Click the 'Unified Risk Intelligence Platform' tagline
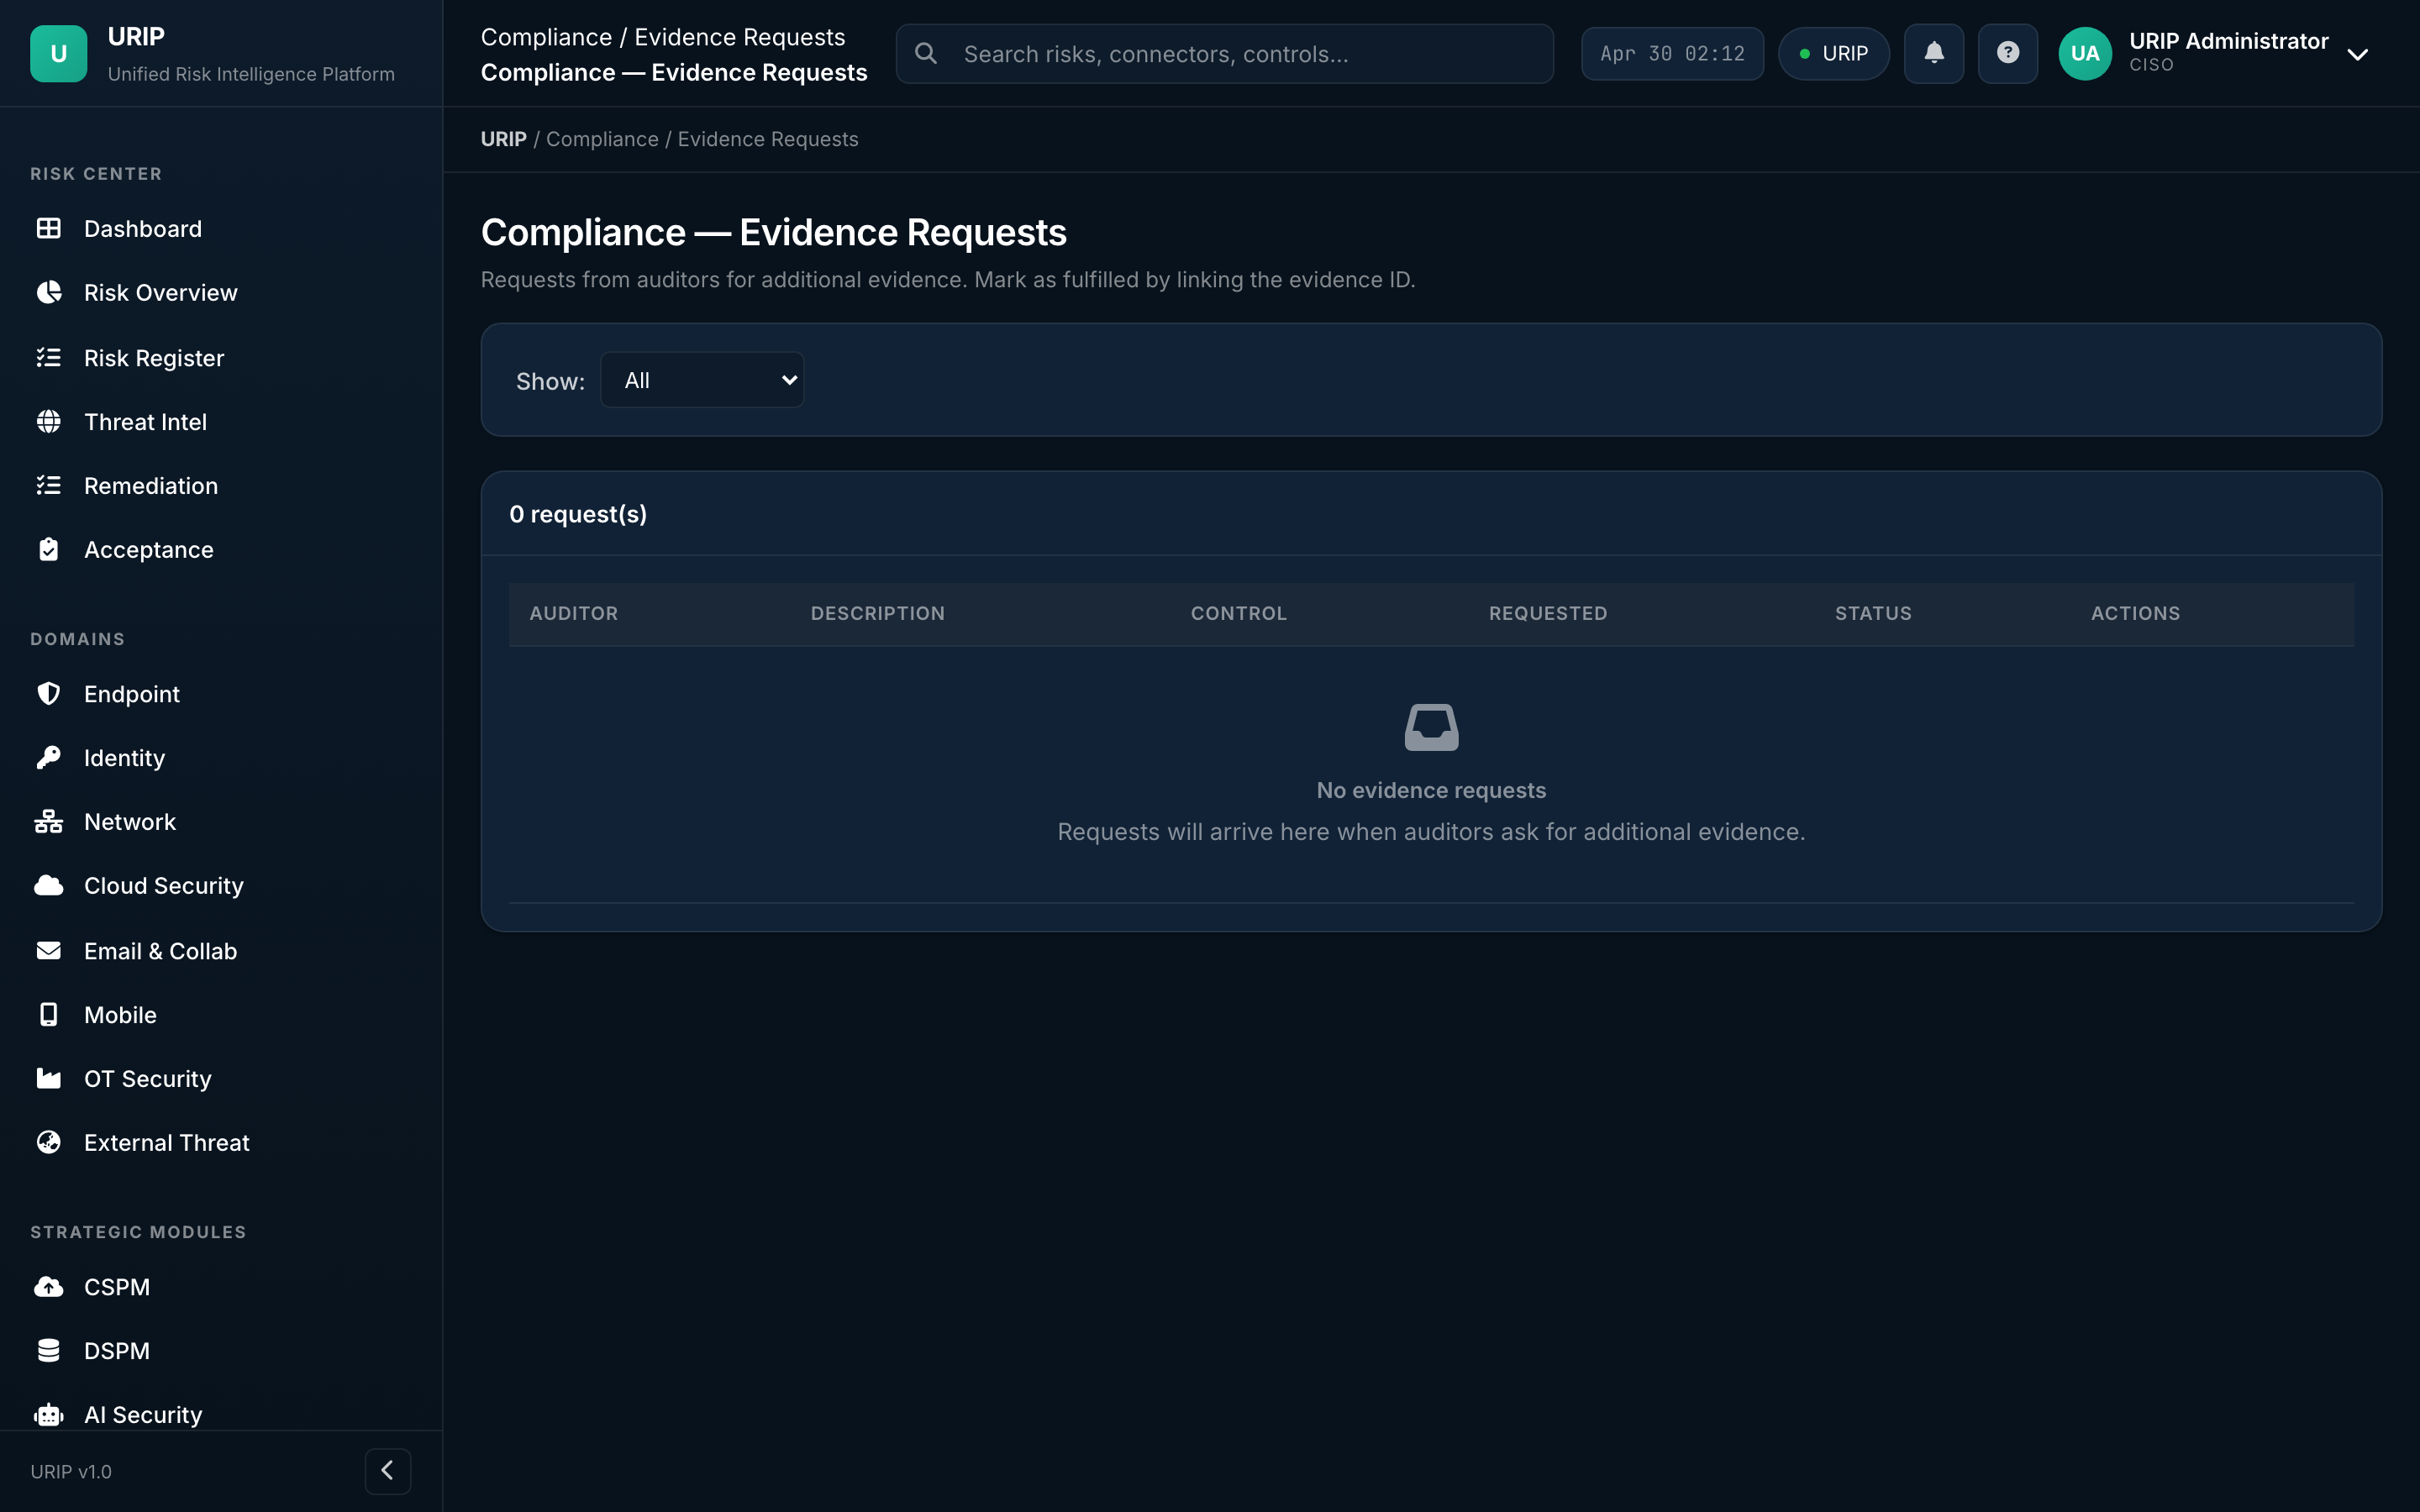This screenshot has height=1512, width=2420. (x=251, y=74)
